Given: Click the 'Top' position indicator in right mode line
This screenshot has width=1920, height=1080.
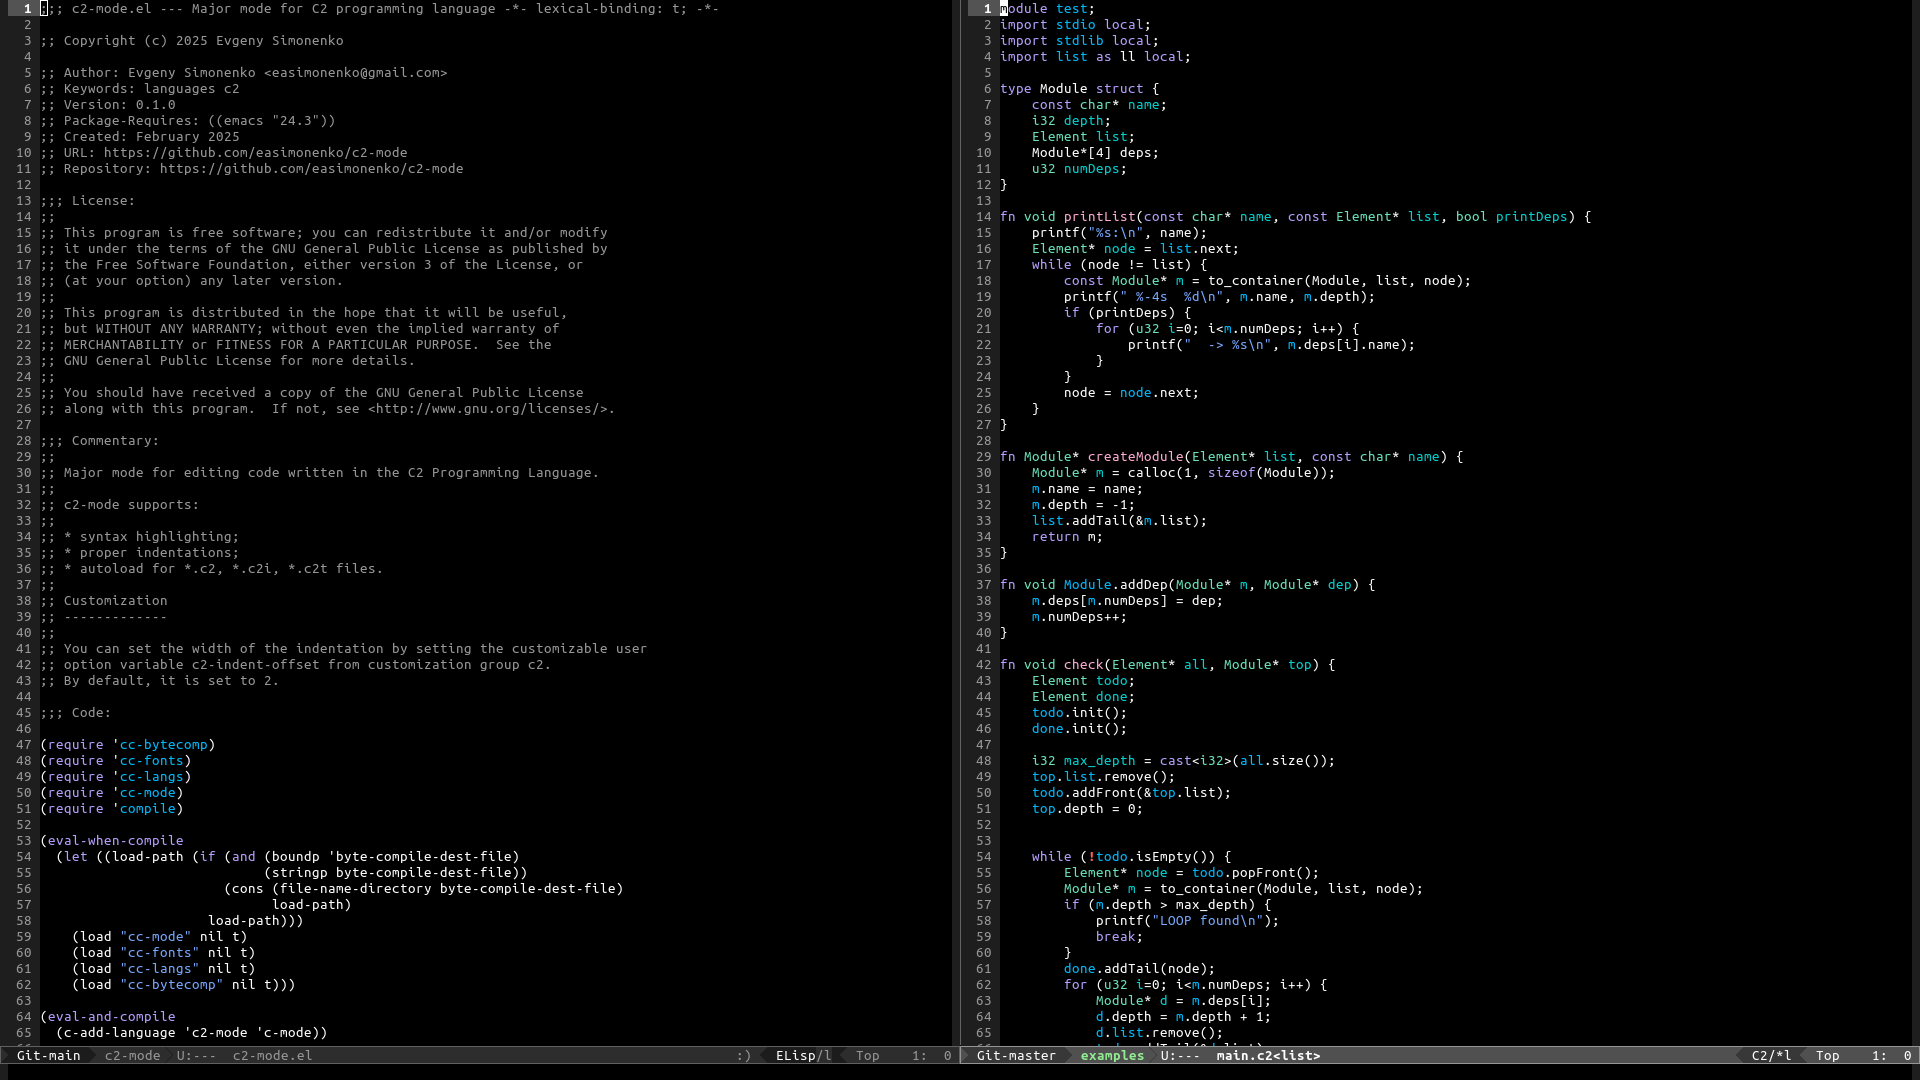Looking at the screenshot, I should [1827, 1056].
